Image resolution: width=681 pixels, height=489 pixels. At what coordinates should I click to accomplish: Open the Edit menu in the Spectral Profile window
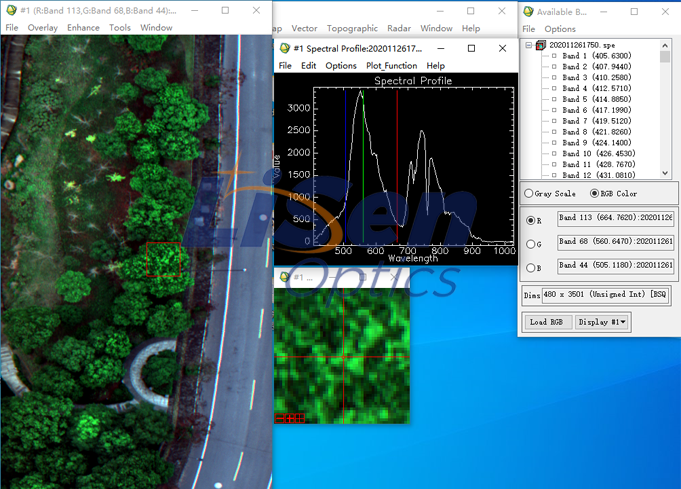tap(308, 66)
